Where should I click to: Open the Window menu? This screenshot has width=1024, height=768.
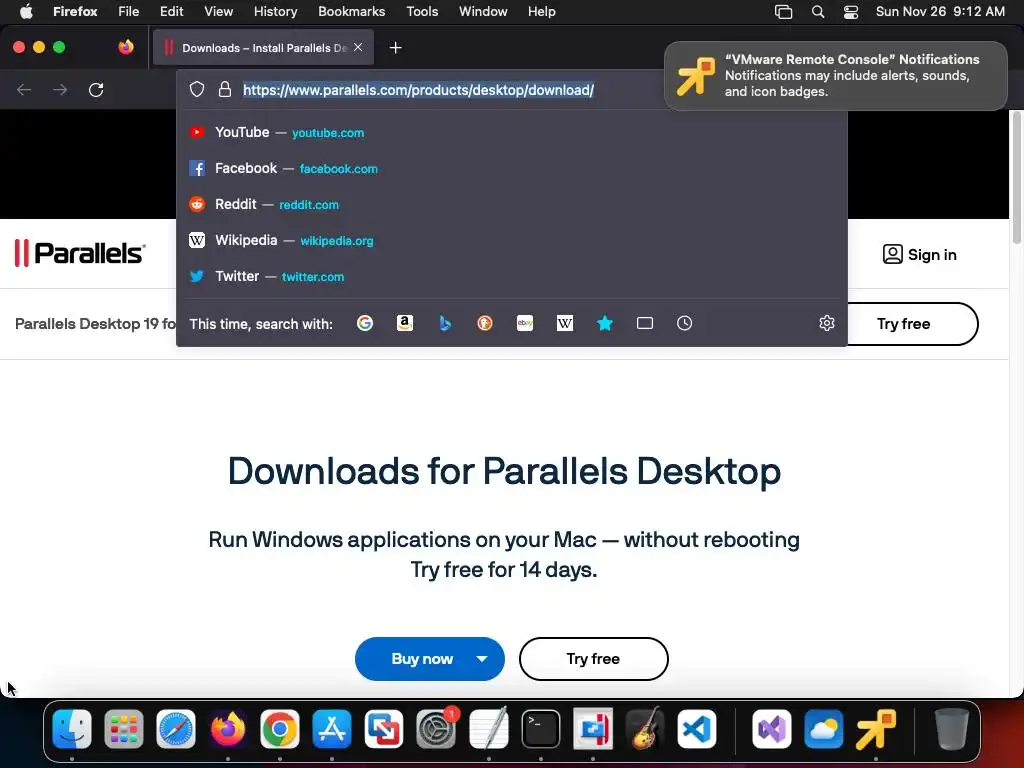click(x=483, y=12)
